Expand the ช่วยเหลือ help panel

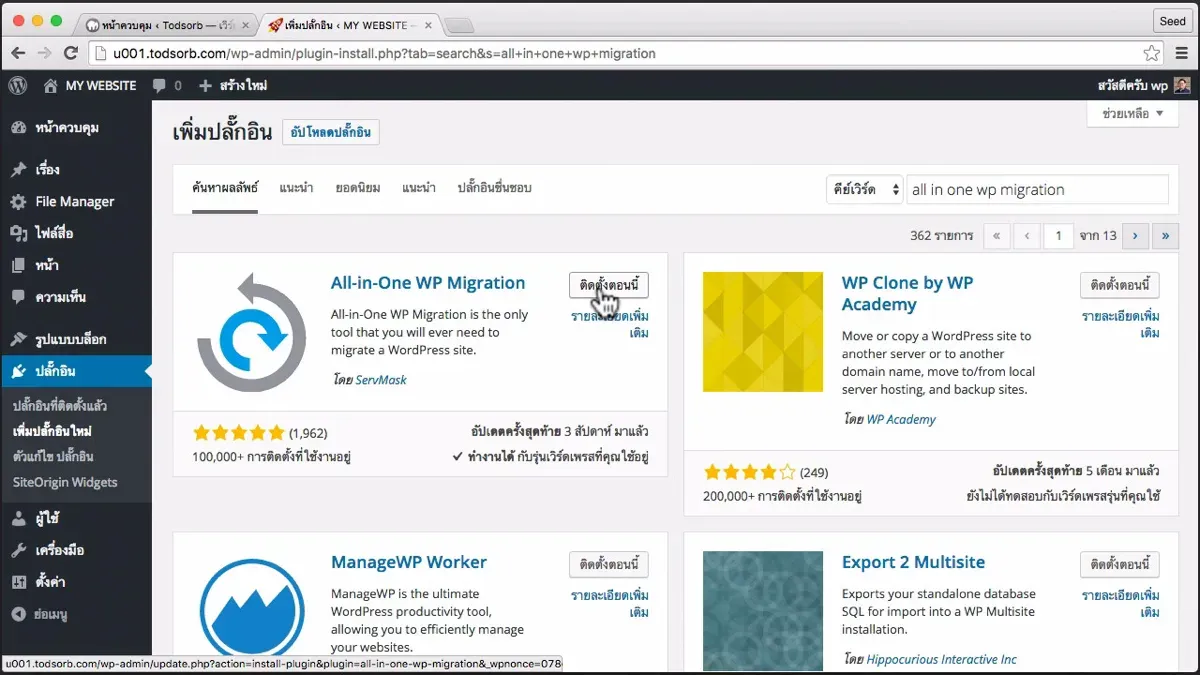pyautogui.click(x=1134, y=114)
